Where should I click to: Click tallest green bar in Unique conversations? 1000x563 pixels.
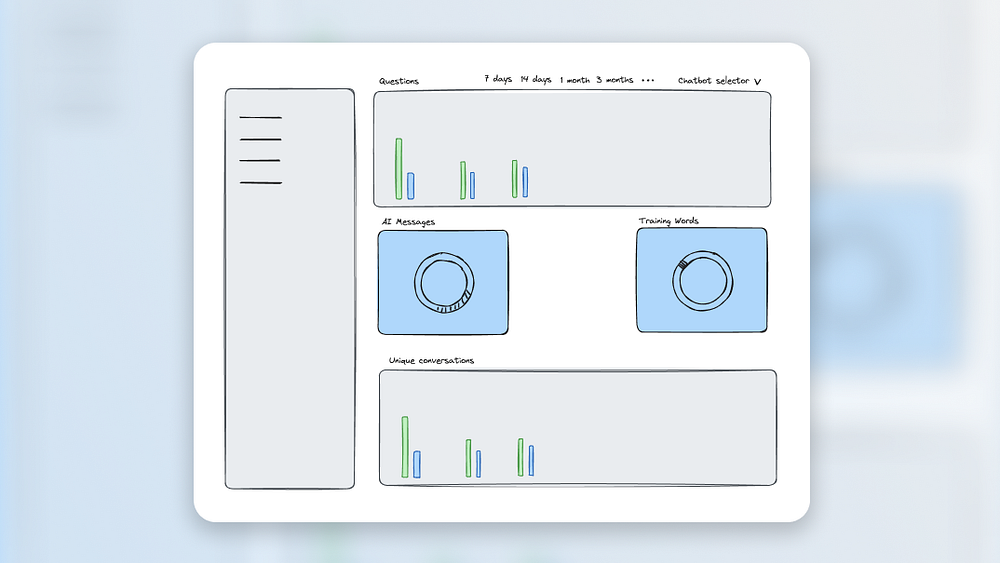point(405,447)
